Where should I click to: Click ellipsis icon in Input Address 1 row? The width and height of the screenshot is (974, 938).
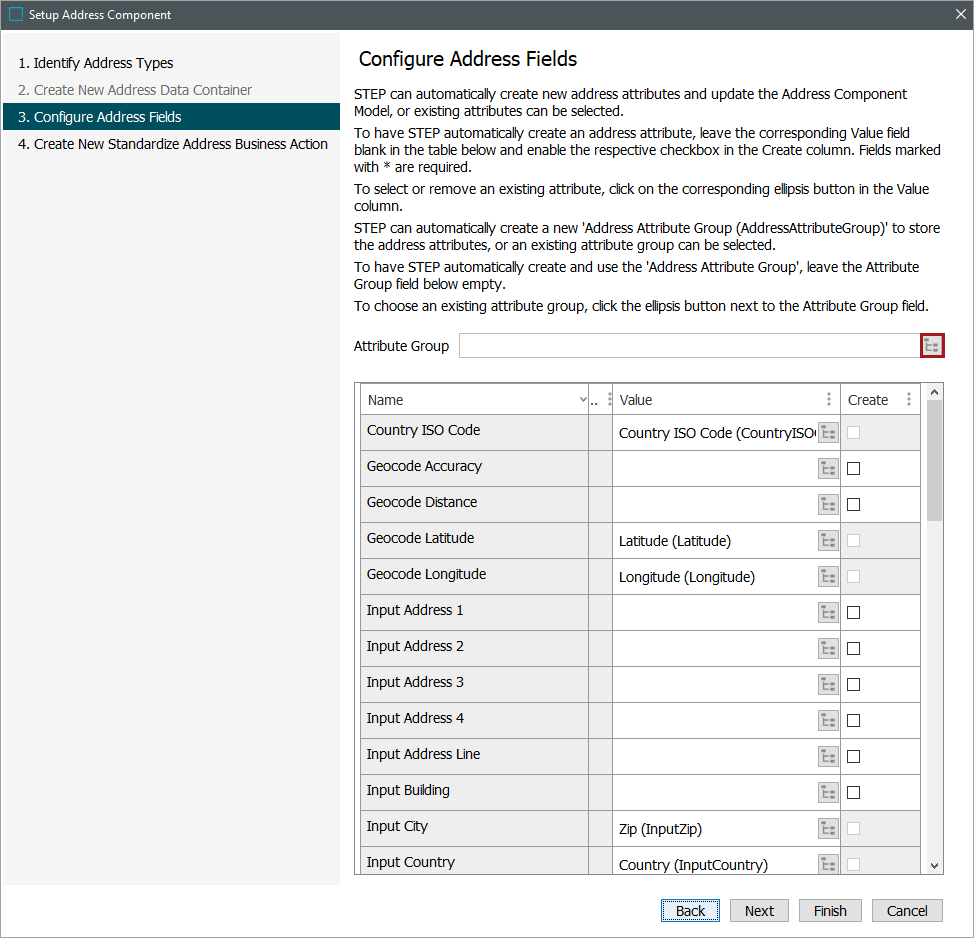click(828, 613)
